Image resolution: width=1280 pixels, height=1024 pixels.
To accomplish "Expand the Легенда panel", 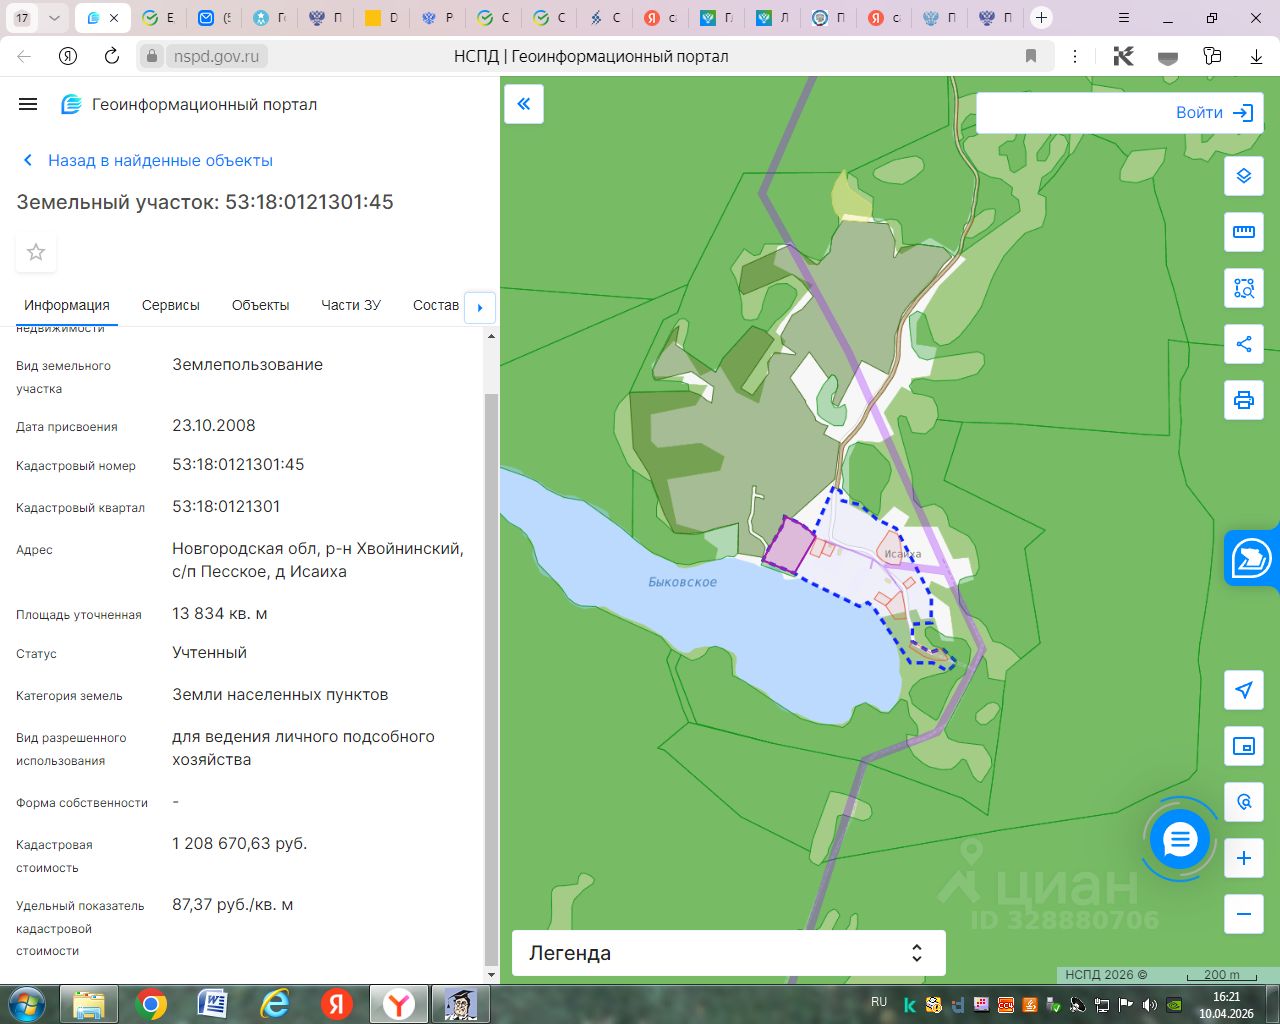I will tap(728, 953).
